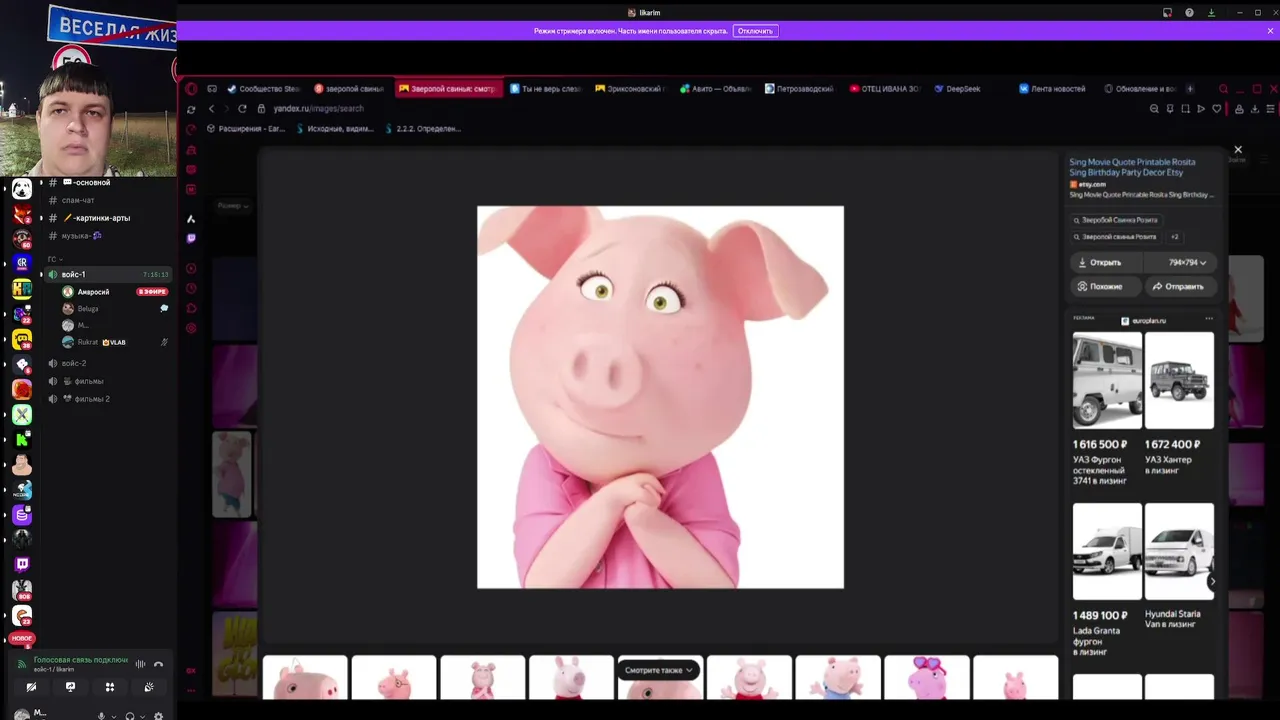This screenshot has height=720, width=1280.
Task: Select the Зверопой свинья Розита search tag
Action: point(1114,237)
